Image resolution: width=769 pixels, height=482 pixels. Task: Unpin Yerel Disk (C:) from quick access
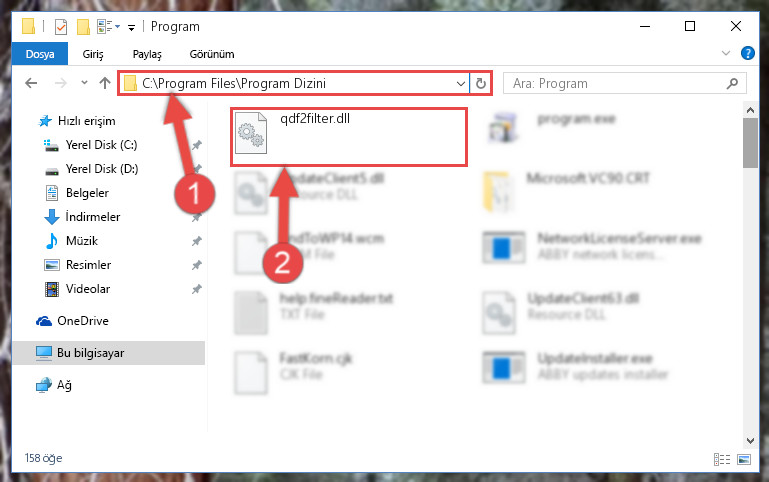pyautogui.click(x=197, y=145)
